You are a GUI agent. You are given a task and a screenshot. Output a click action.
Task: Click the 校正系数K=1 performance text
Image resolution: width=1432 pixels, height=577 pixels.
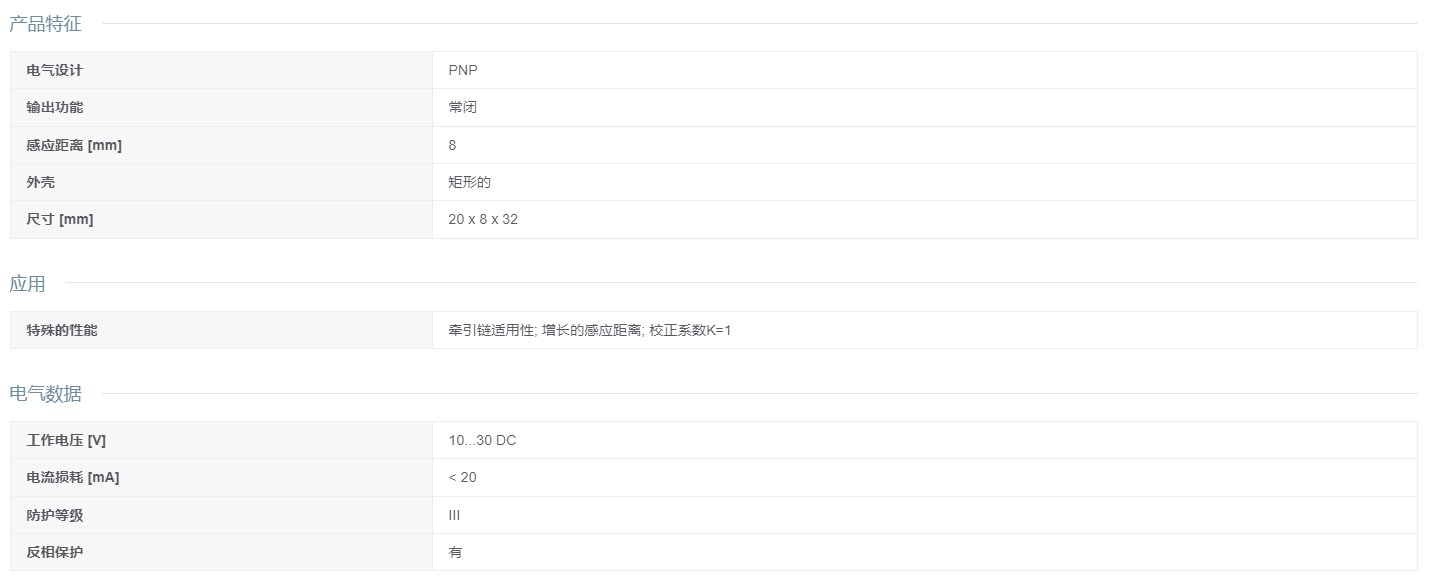[690, 330]
